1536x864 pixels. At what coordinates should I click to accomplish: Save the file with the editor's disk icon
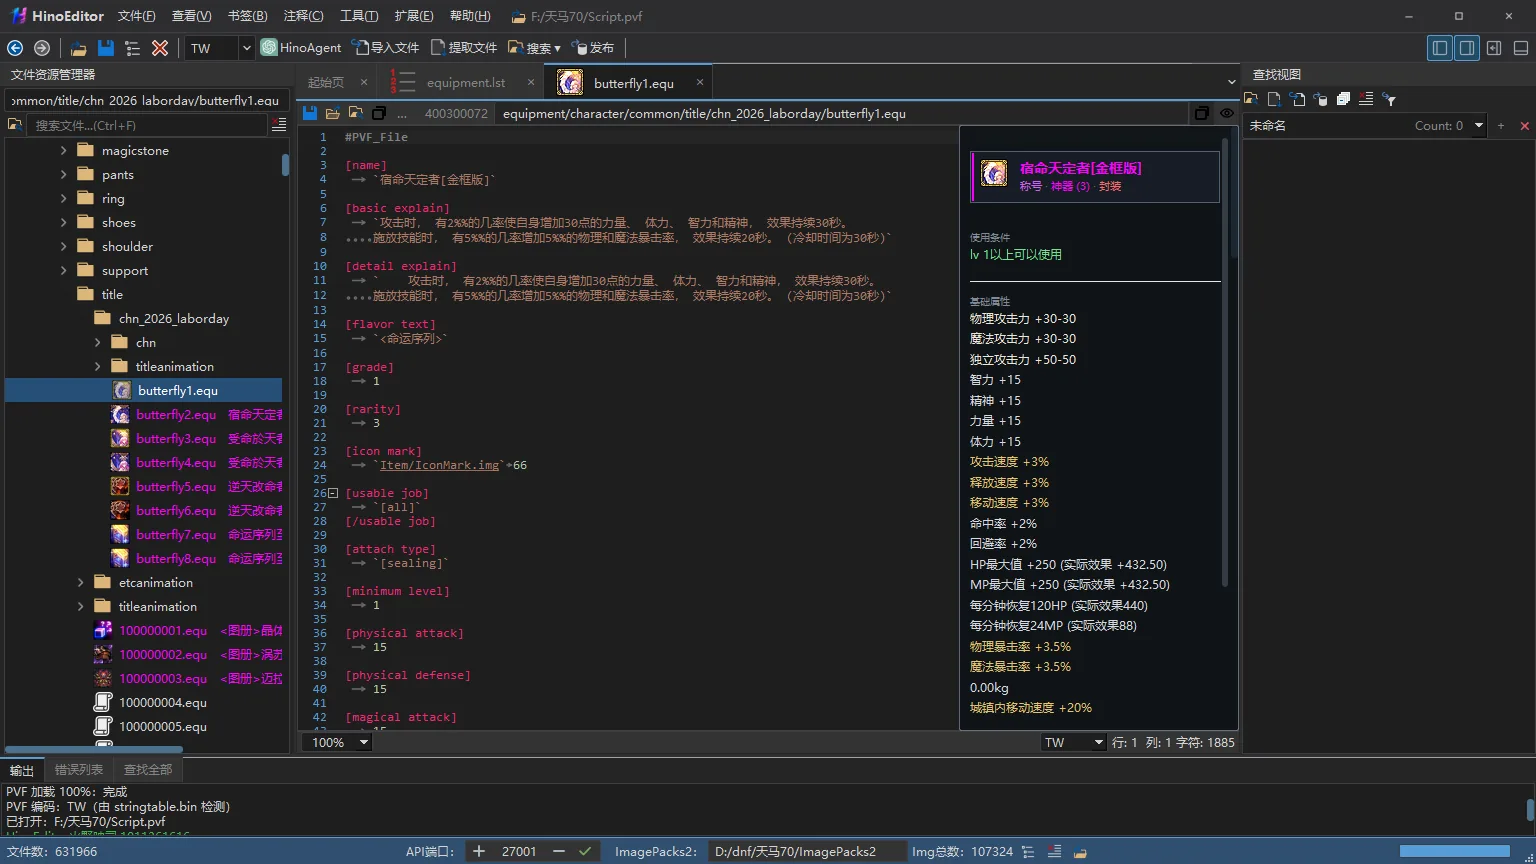(x=310, y=113)
